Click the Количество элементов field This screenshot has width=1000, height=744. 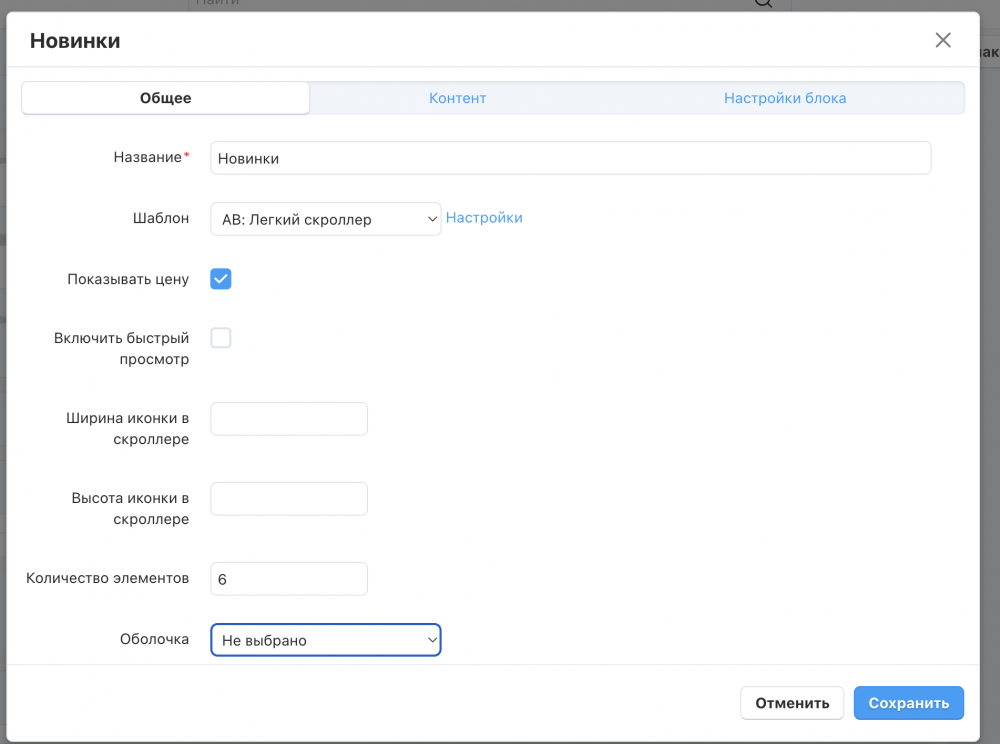289,579
